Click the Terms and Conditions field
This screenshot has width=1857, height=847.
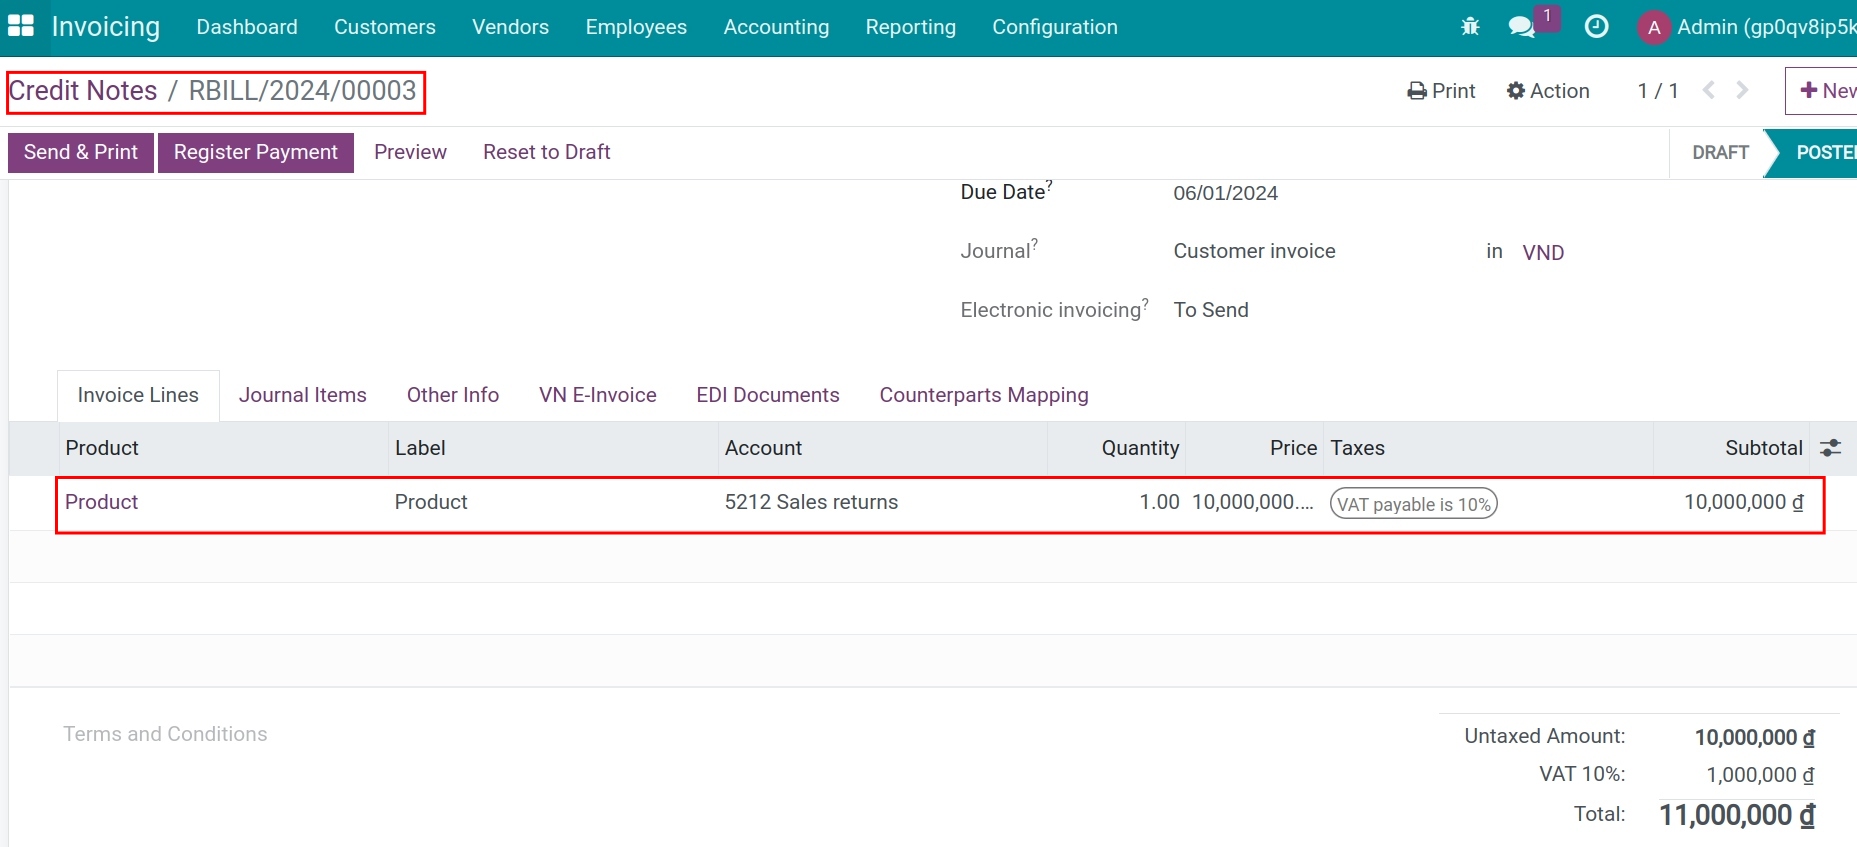pyautogui.click(x=165, y=734)
